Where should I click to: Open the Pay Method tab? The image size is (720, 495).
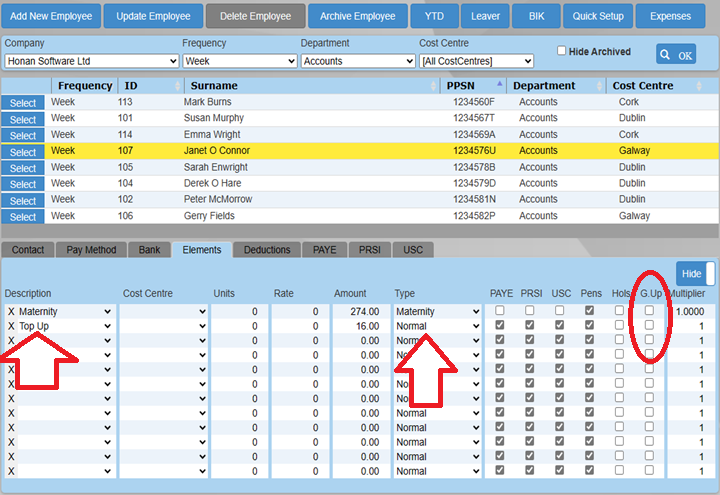(91, 250)
